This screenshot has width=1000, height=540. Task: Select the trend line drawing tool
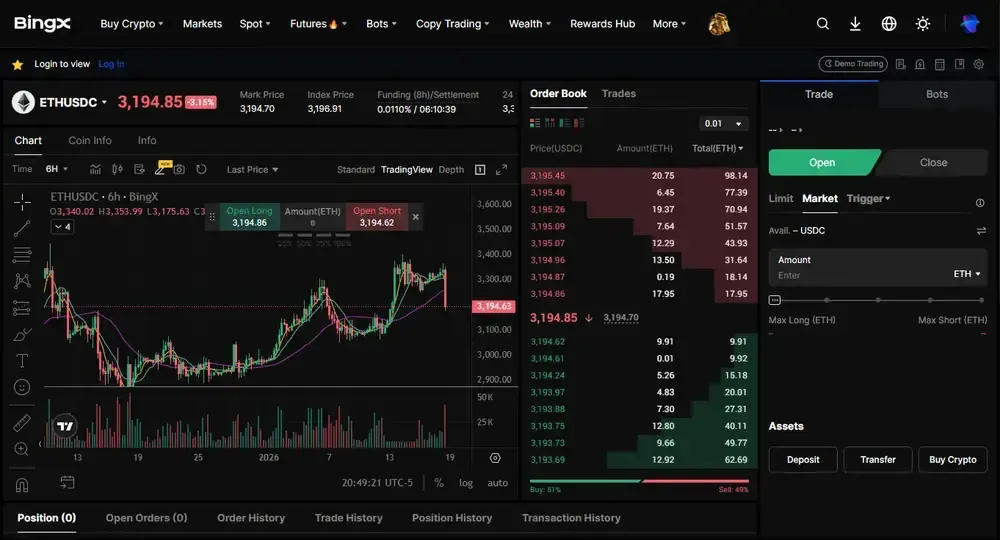click(22, 228)
